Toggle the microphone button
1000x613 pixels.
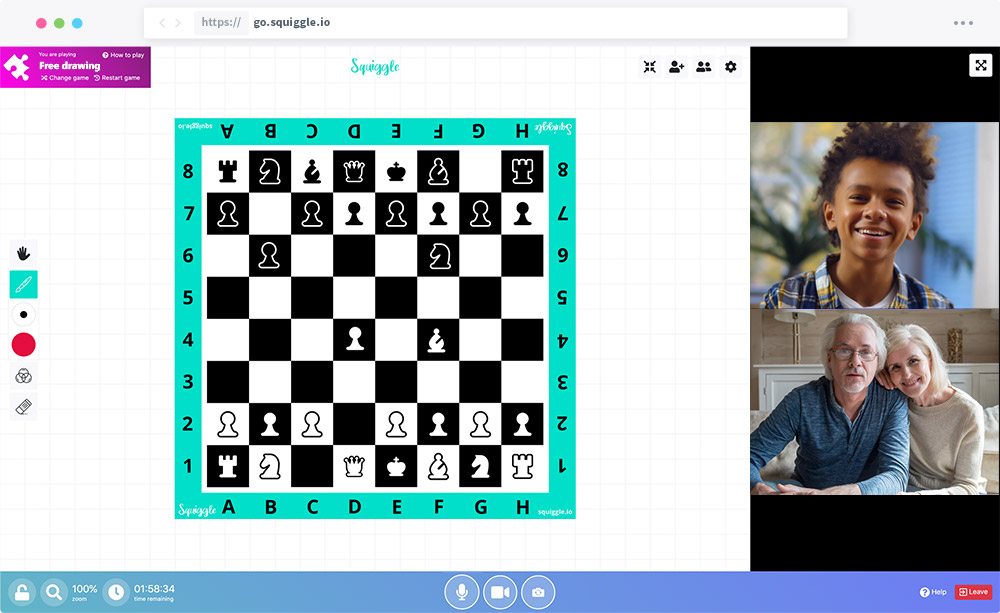coord(462,593)
